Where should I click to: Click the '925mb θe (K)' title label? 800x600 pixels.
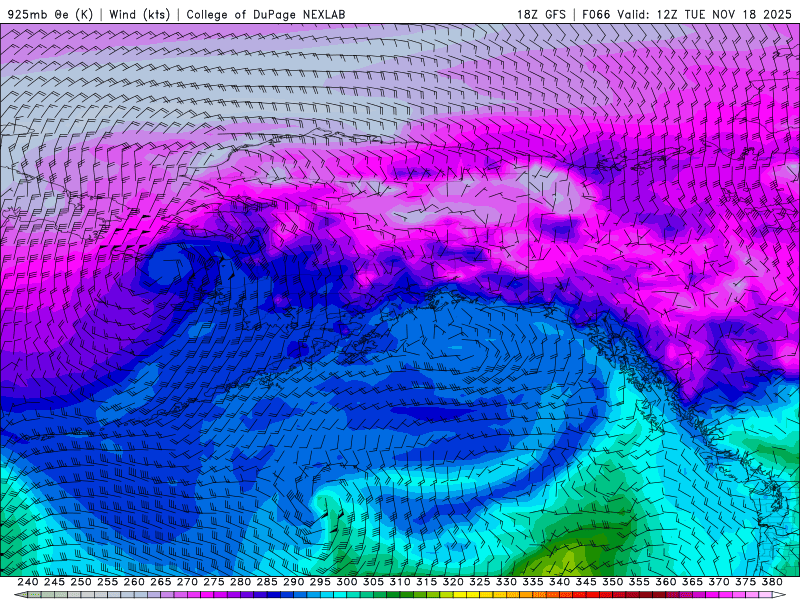click(x=50, y=14)
